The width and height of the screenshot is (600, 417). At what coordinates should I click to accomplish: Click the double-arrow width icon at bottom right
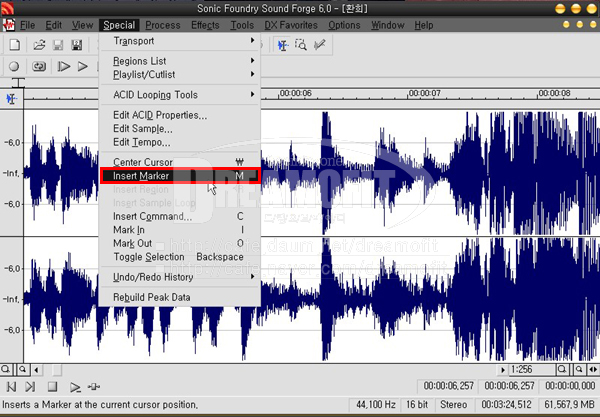(x=593, y=369)
